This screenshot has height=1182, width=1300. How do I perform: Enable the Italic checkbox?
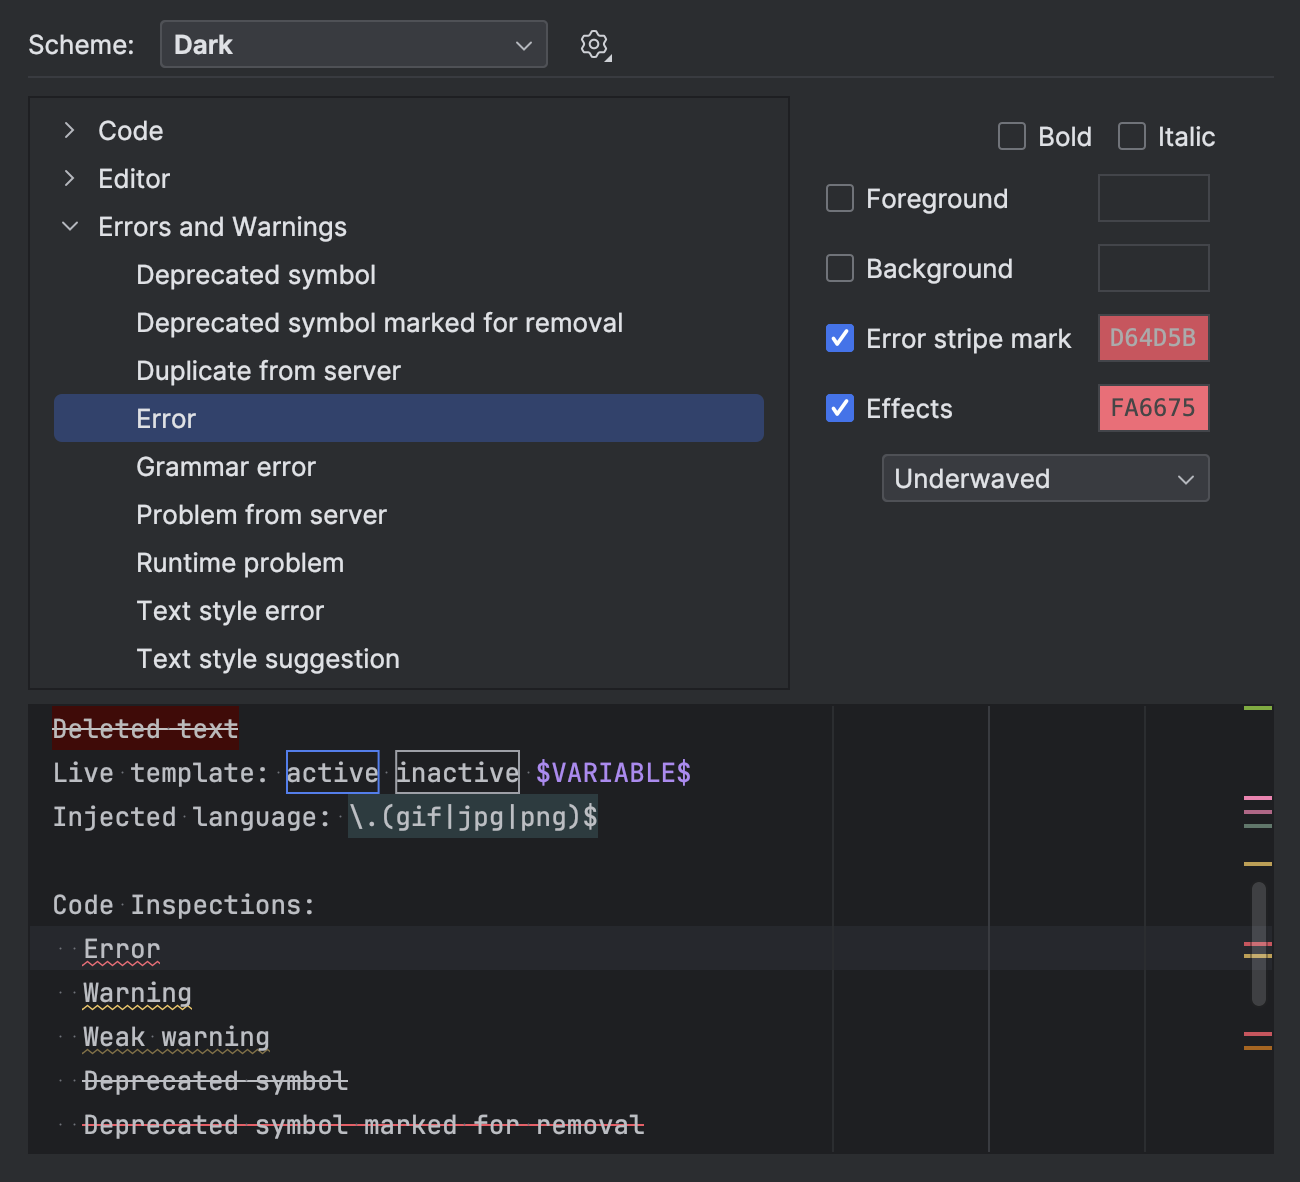pos(1132,137)
